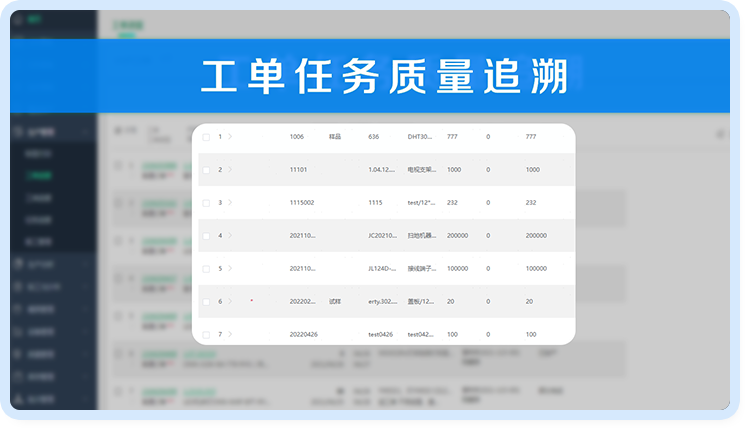Unfold row 6 via its arrow
Screen dimensions: 745x428
click(x=230, y=301)
